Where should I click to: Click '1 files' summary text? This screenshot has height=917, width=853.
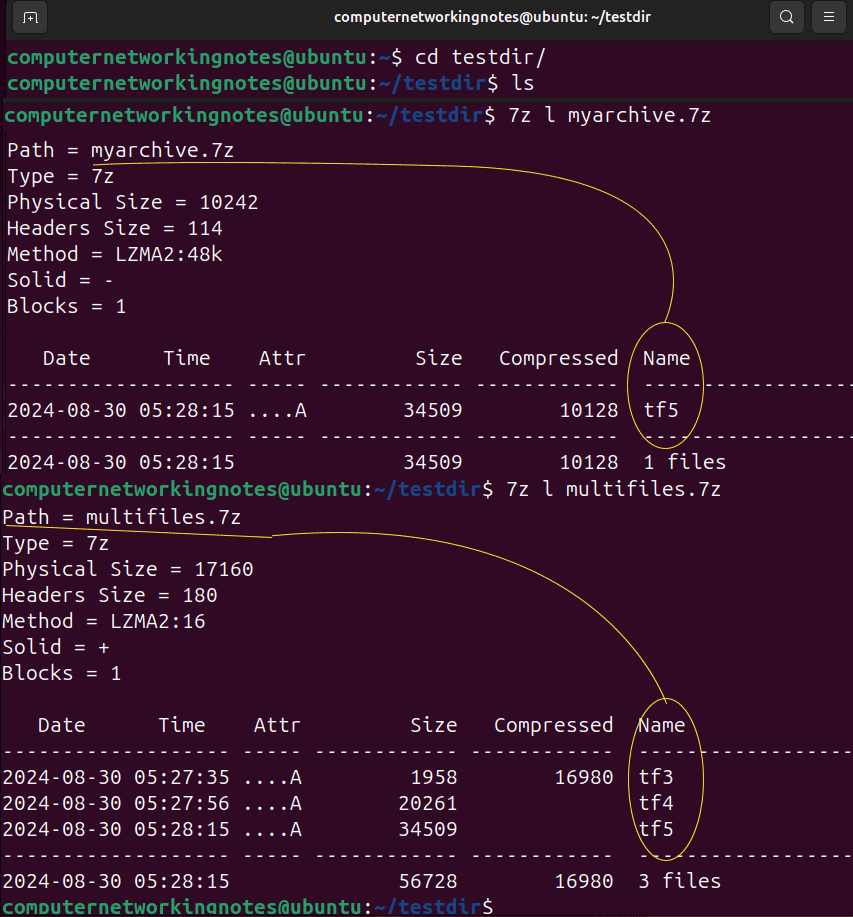pyautogui.click(x=685, y=462)
